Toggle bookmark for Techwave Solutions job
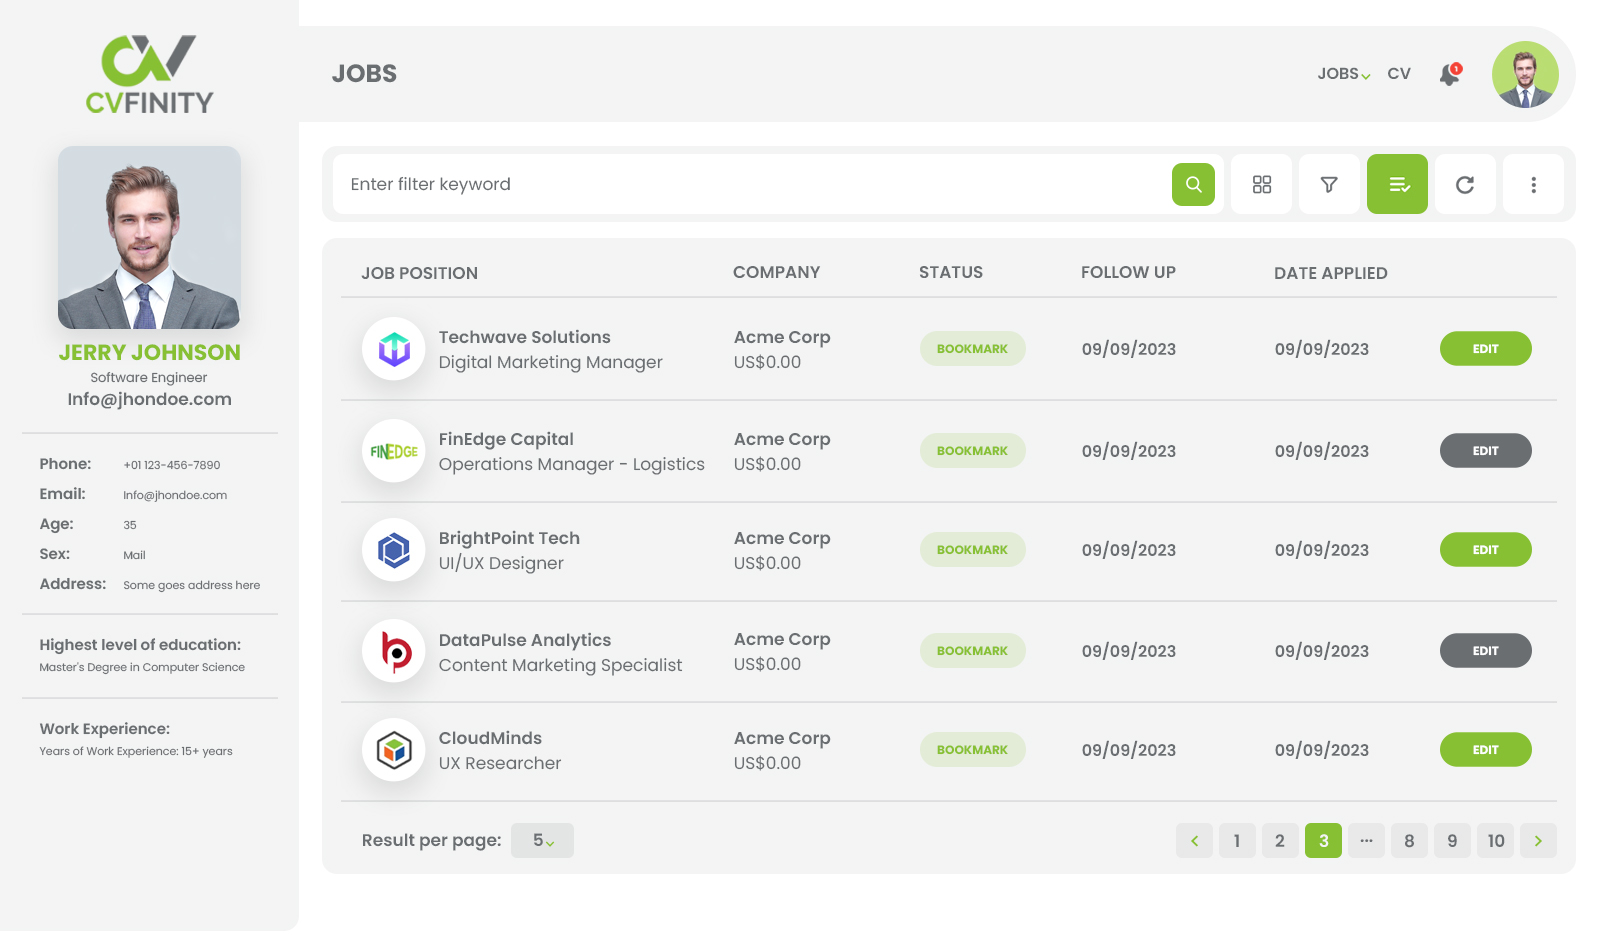This screenshot has width=1600, height=949. [972, 348]
